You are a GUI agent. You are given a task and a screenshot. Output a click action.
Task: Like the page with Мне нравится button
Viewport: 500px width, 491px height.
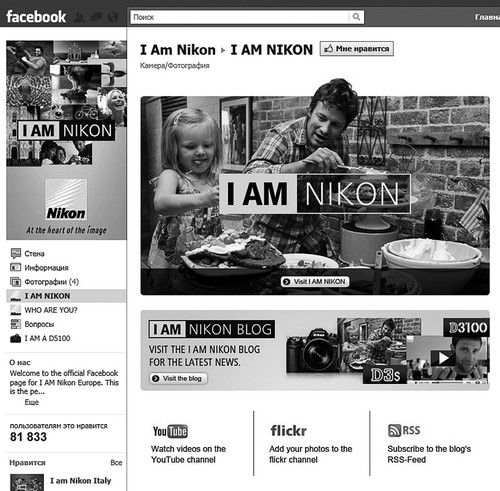coord(356,49)
